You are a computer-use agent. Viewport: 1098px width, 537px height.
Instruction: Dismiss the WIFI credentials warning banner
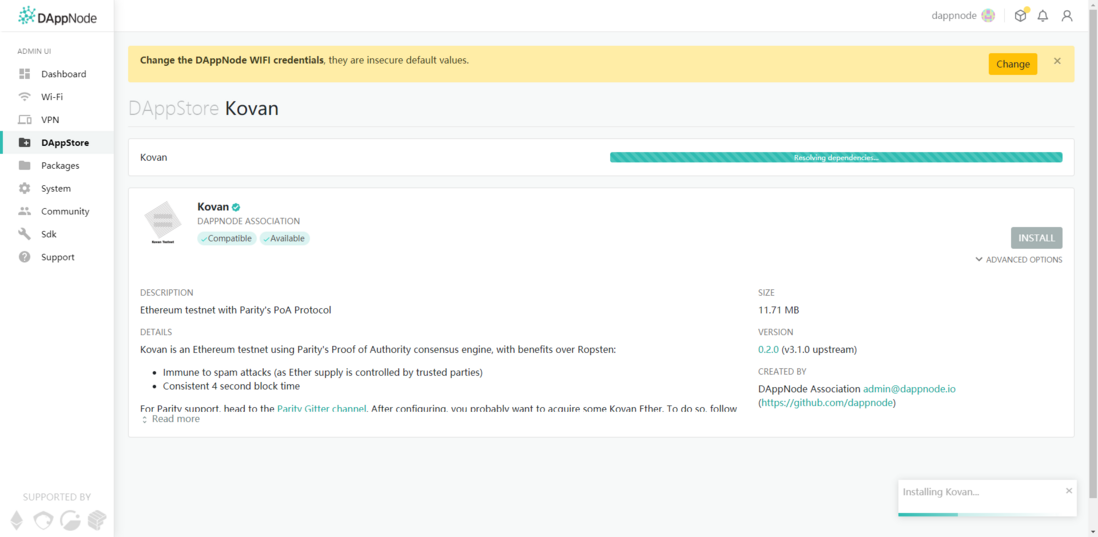coord(1057,61)
